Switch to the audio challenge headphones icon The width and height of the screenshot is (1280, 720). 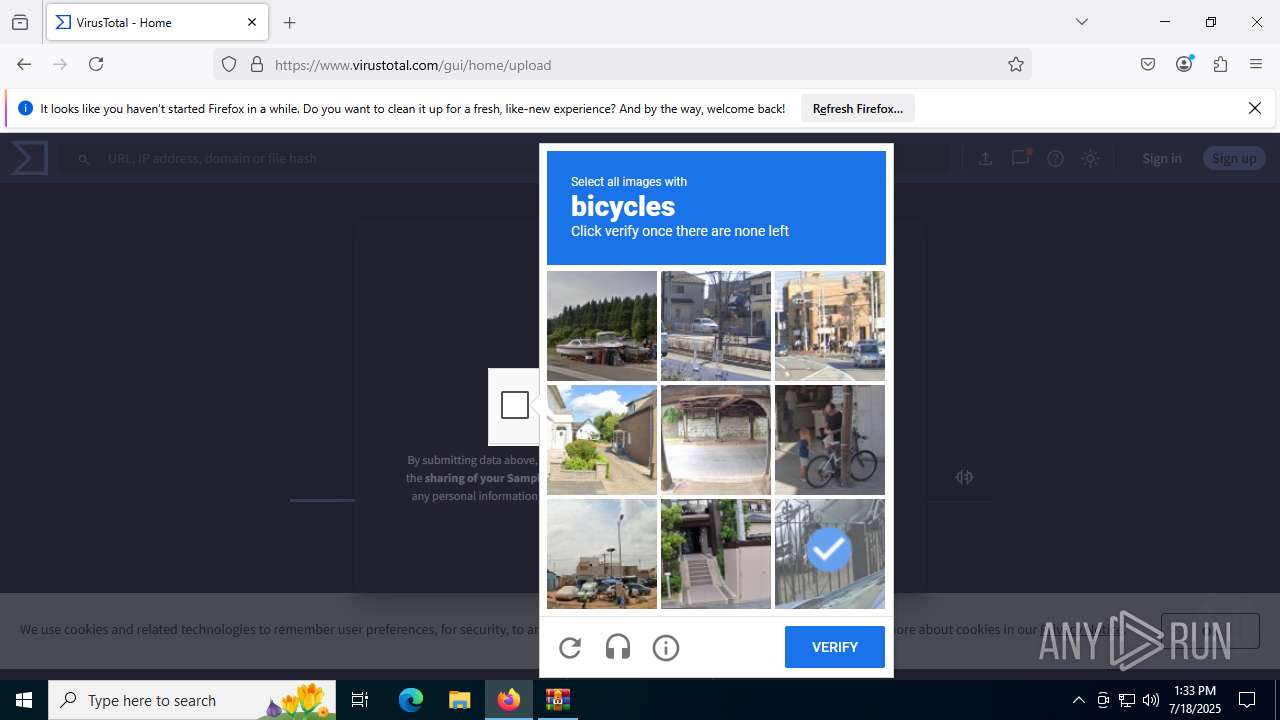(x=618, y=648)
